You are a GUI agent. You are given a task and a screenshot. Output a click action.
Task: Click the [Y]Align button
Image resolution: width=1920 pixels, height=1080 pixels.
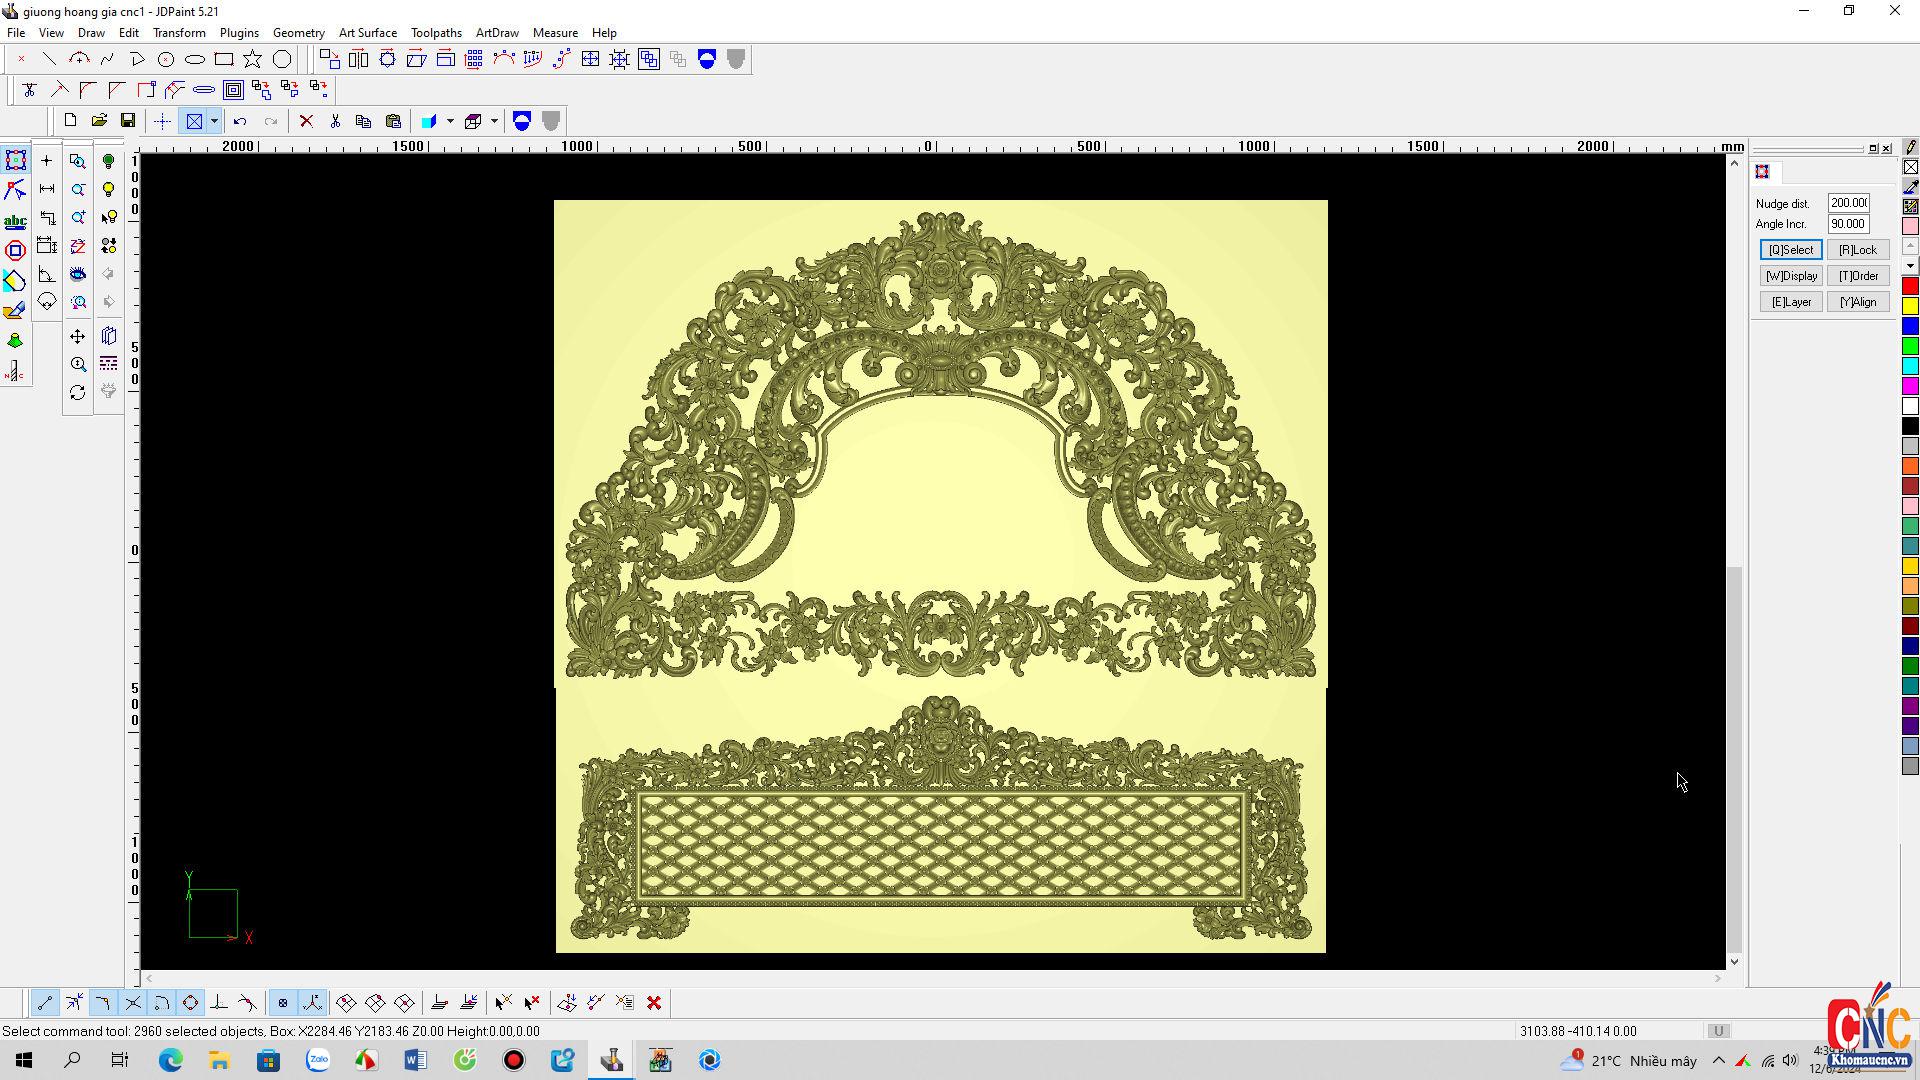[x=1857, y=302]
